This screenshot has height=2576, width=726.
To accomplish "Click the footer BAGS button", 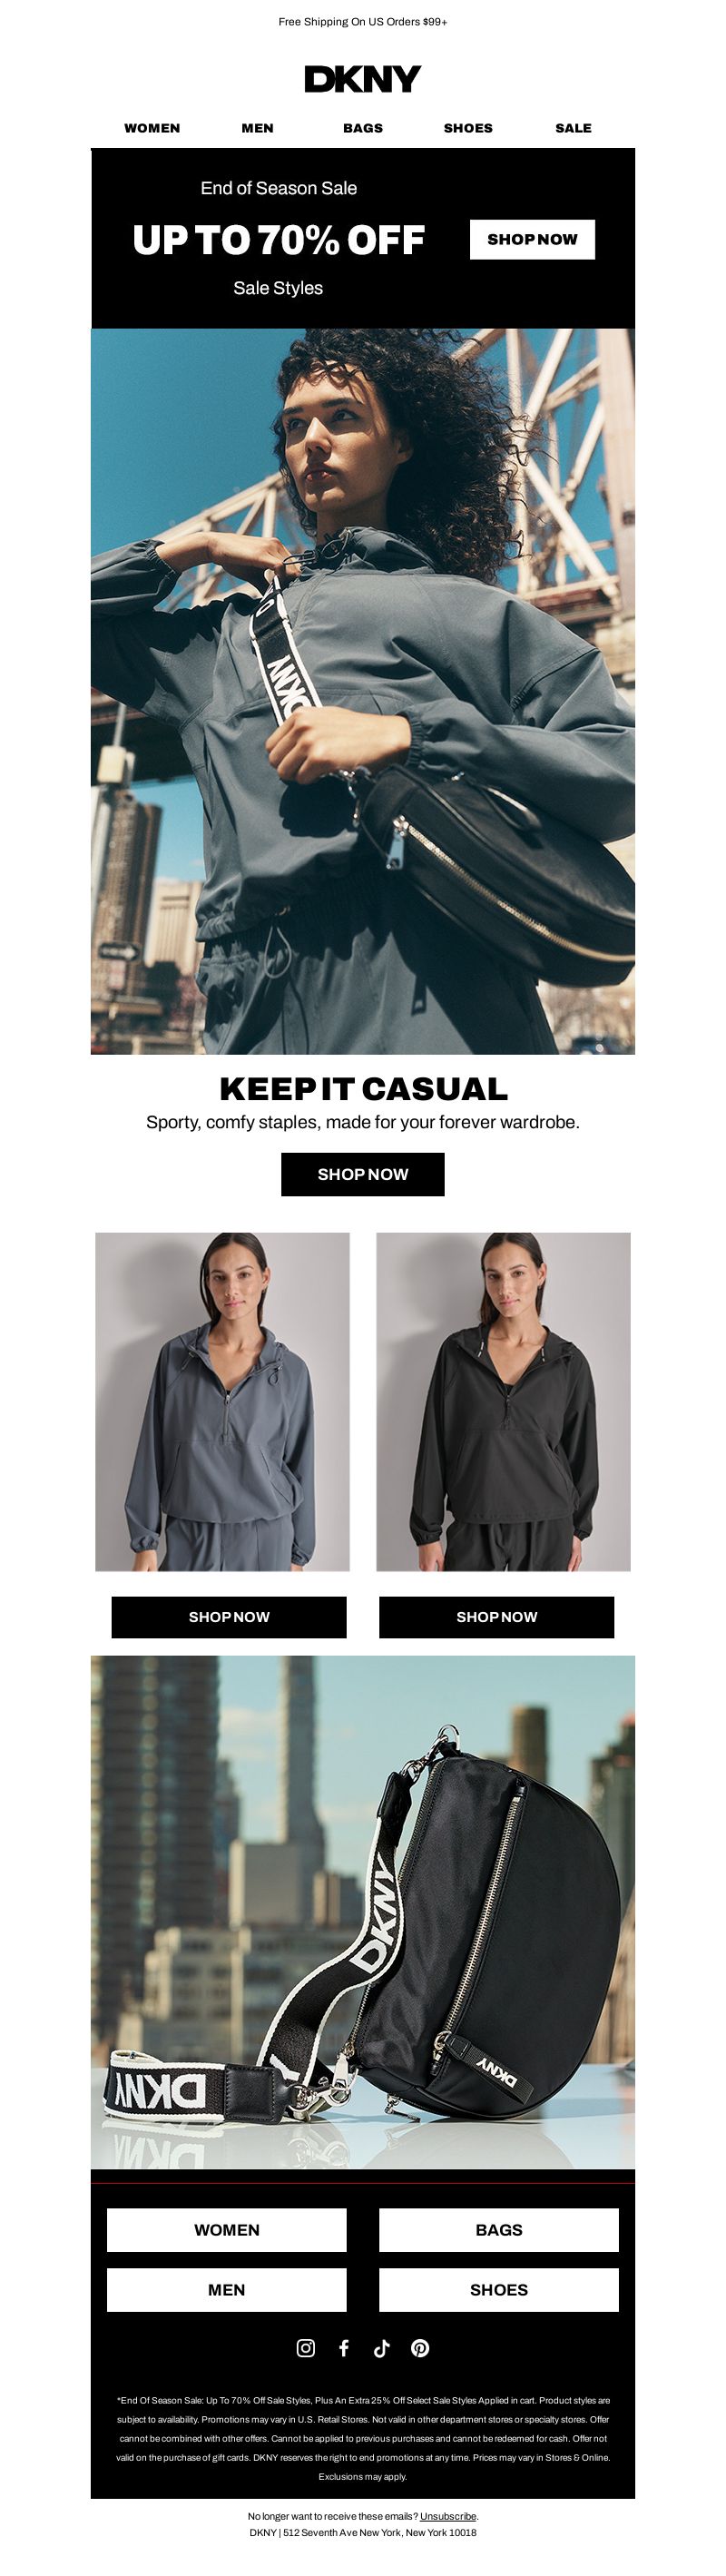I will pos(499,2230).
